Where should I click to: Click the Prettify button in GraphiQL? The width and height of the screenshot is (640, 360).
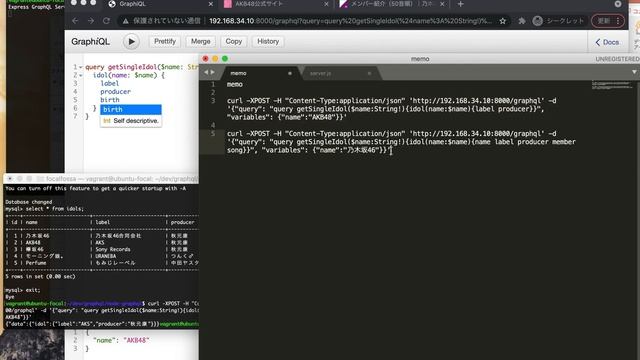[x=165, y=42]
